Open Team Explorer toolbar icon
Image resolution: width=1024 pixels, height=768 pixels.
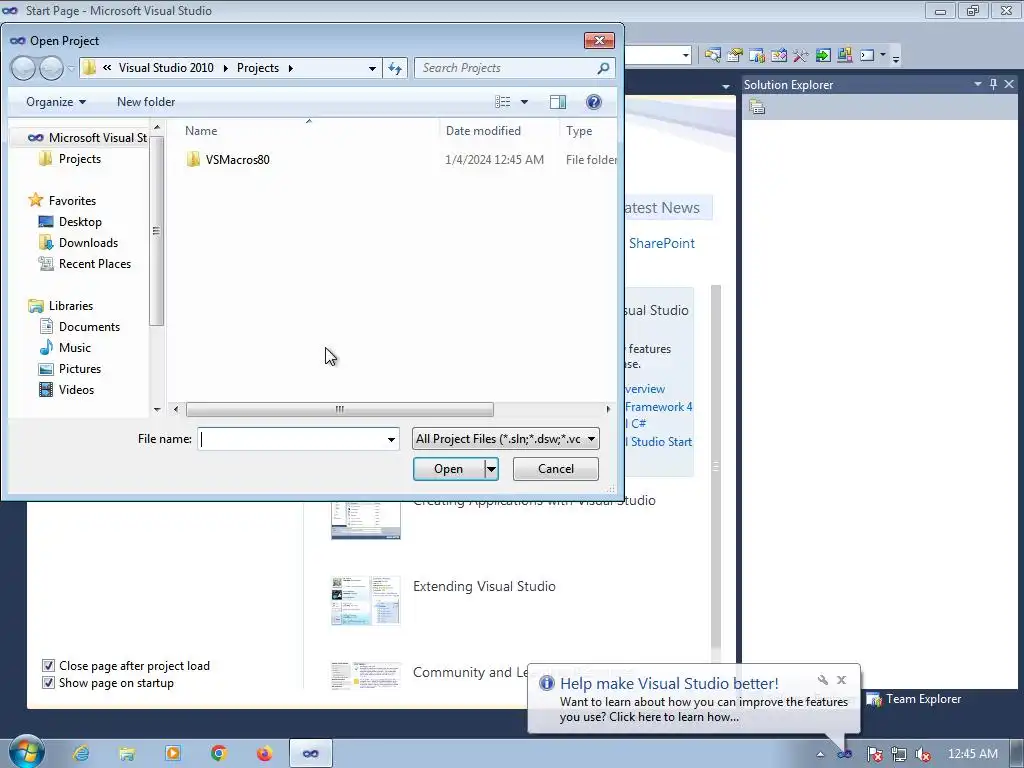tap(757, 55)
